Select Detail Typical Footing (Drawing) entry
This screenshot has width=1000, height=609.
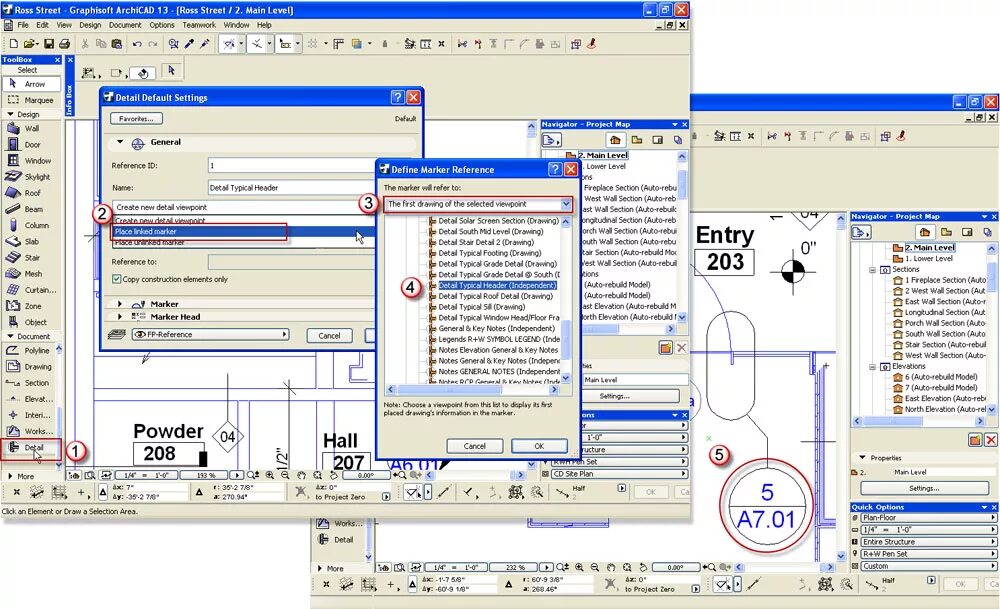(x=489, y=253)
